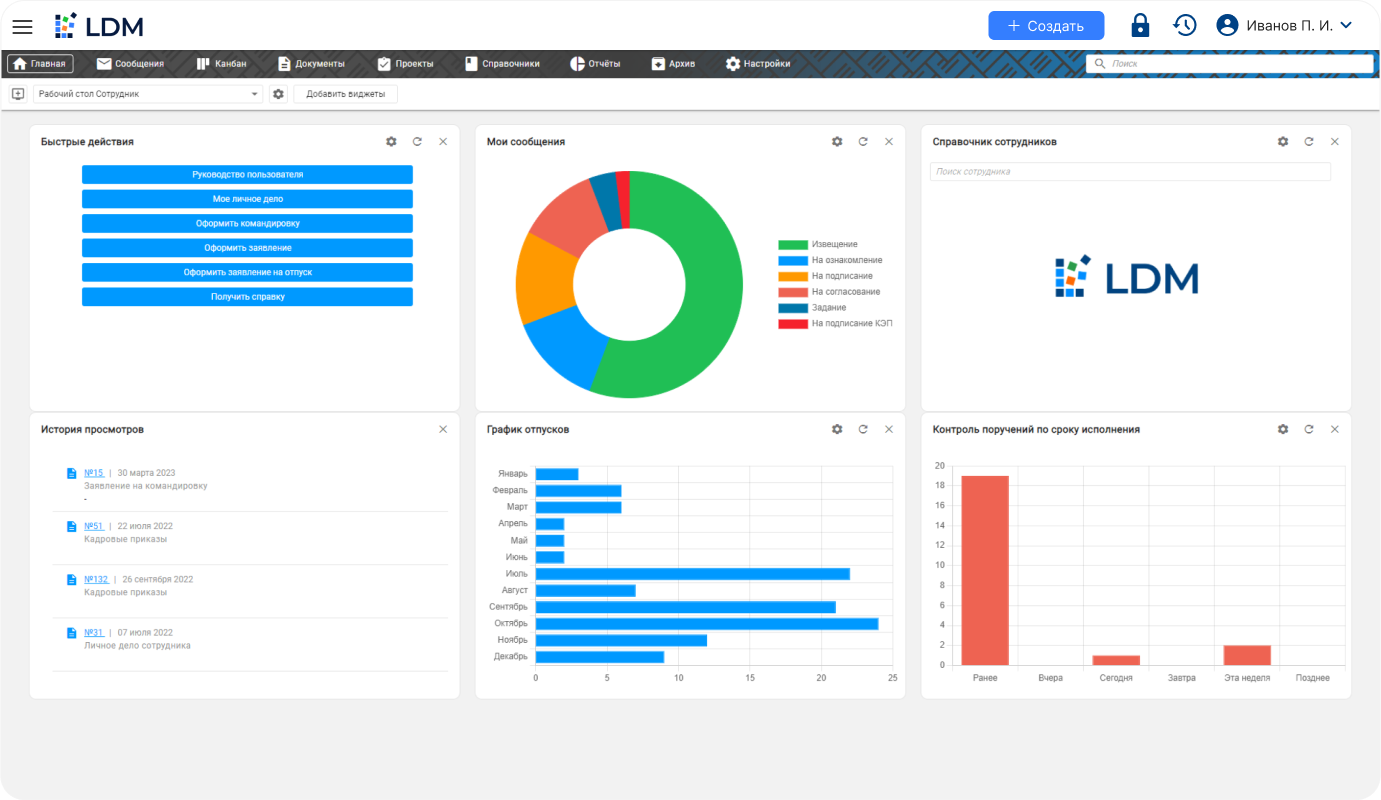Open document link №31
The height and width of the screenshot is (800, 1381).
pos(94,632)
